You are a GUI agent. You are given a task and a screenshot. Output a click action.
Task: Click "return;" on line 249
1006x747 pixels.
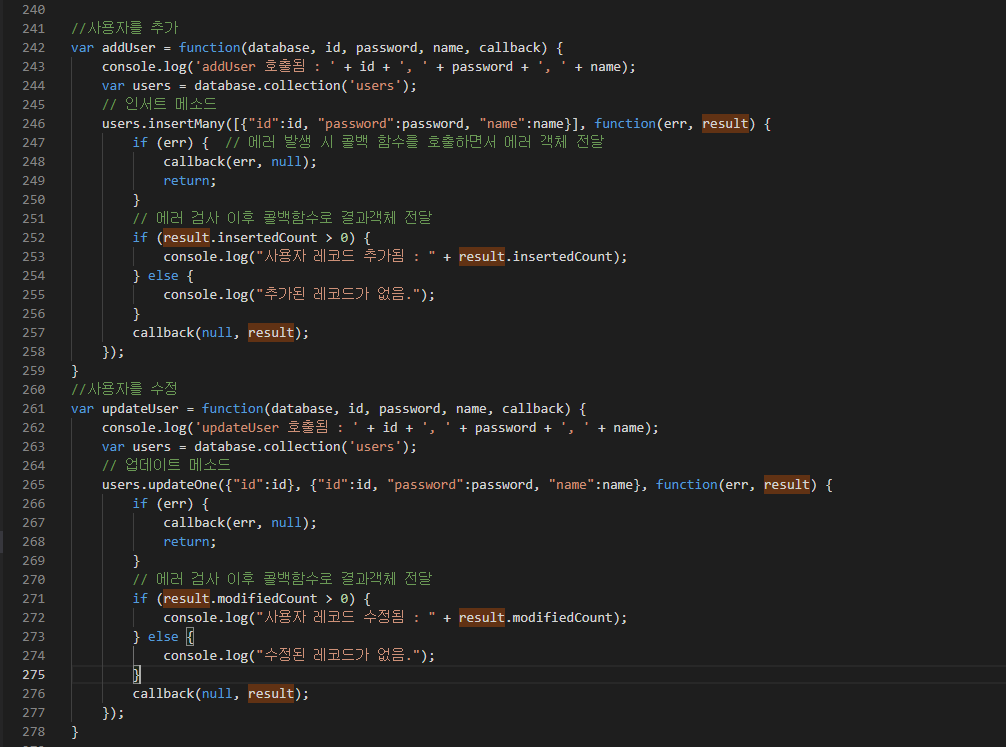click(190, 180)
